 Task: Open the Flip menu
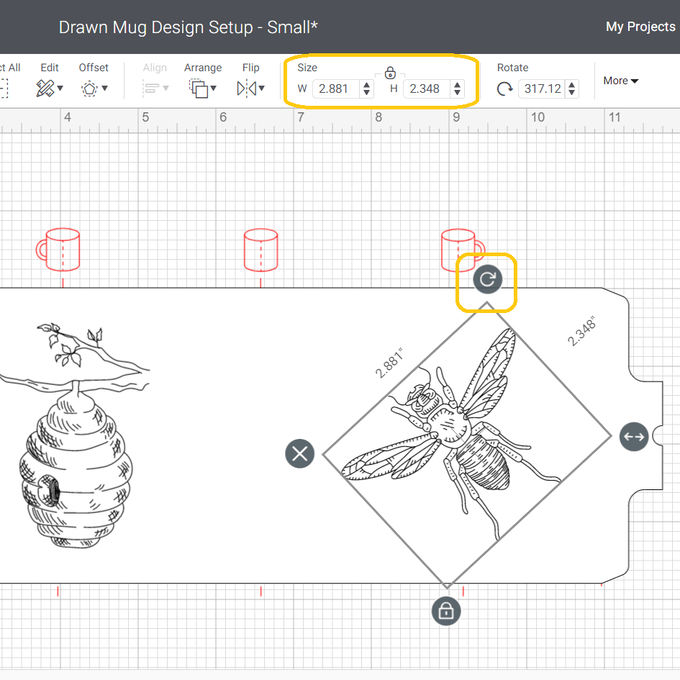[250, 88]
